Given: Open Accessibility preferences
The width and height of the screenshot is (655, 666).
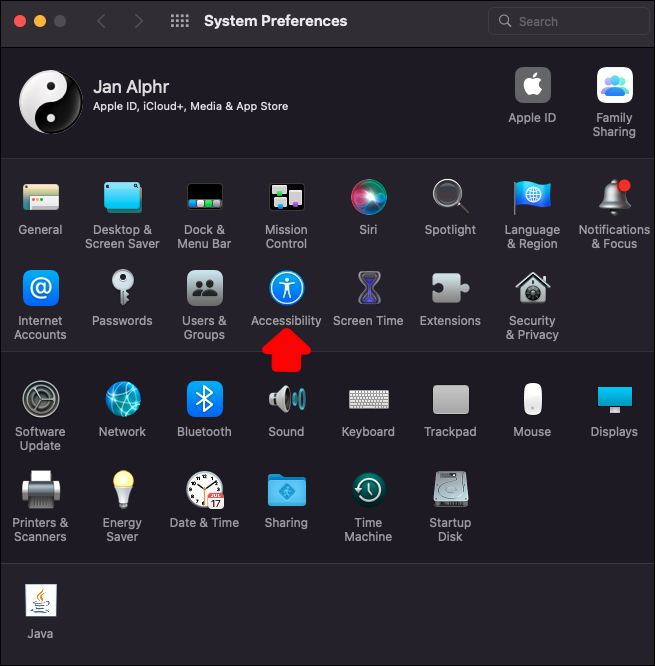Looking at the screenshot, I should [x=287, y=288].
